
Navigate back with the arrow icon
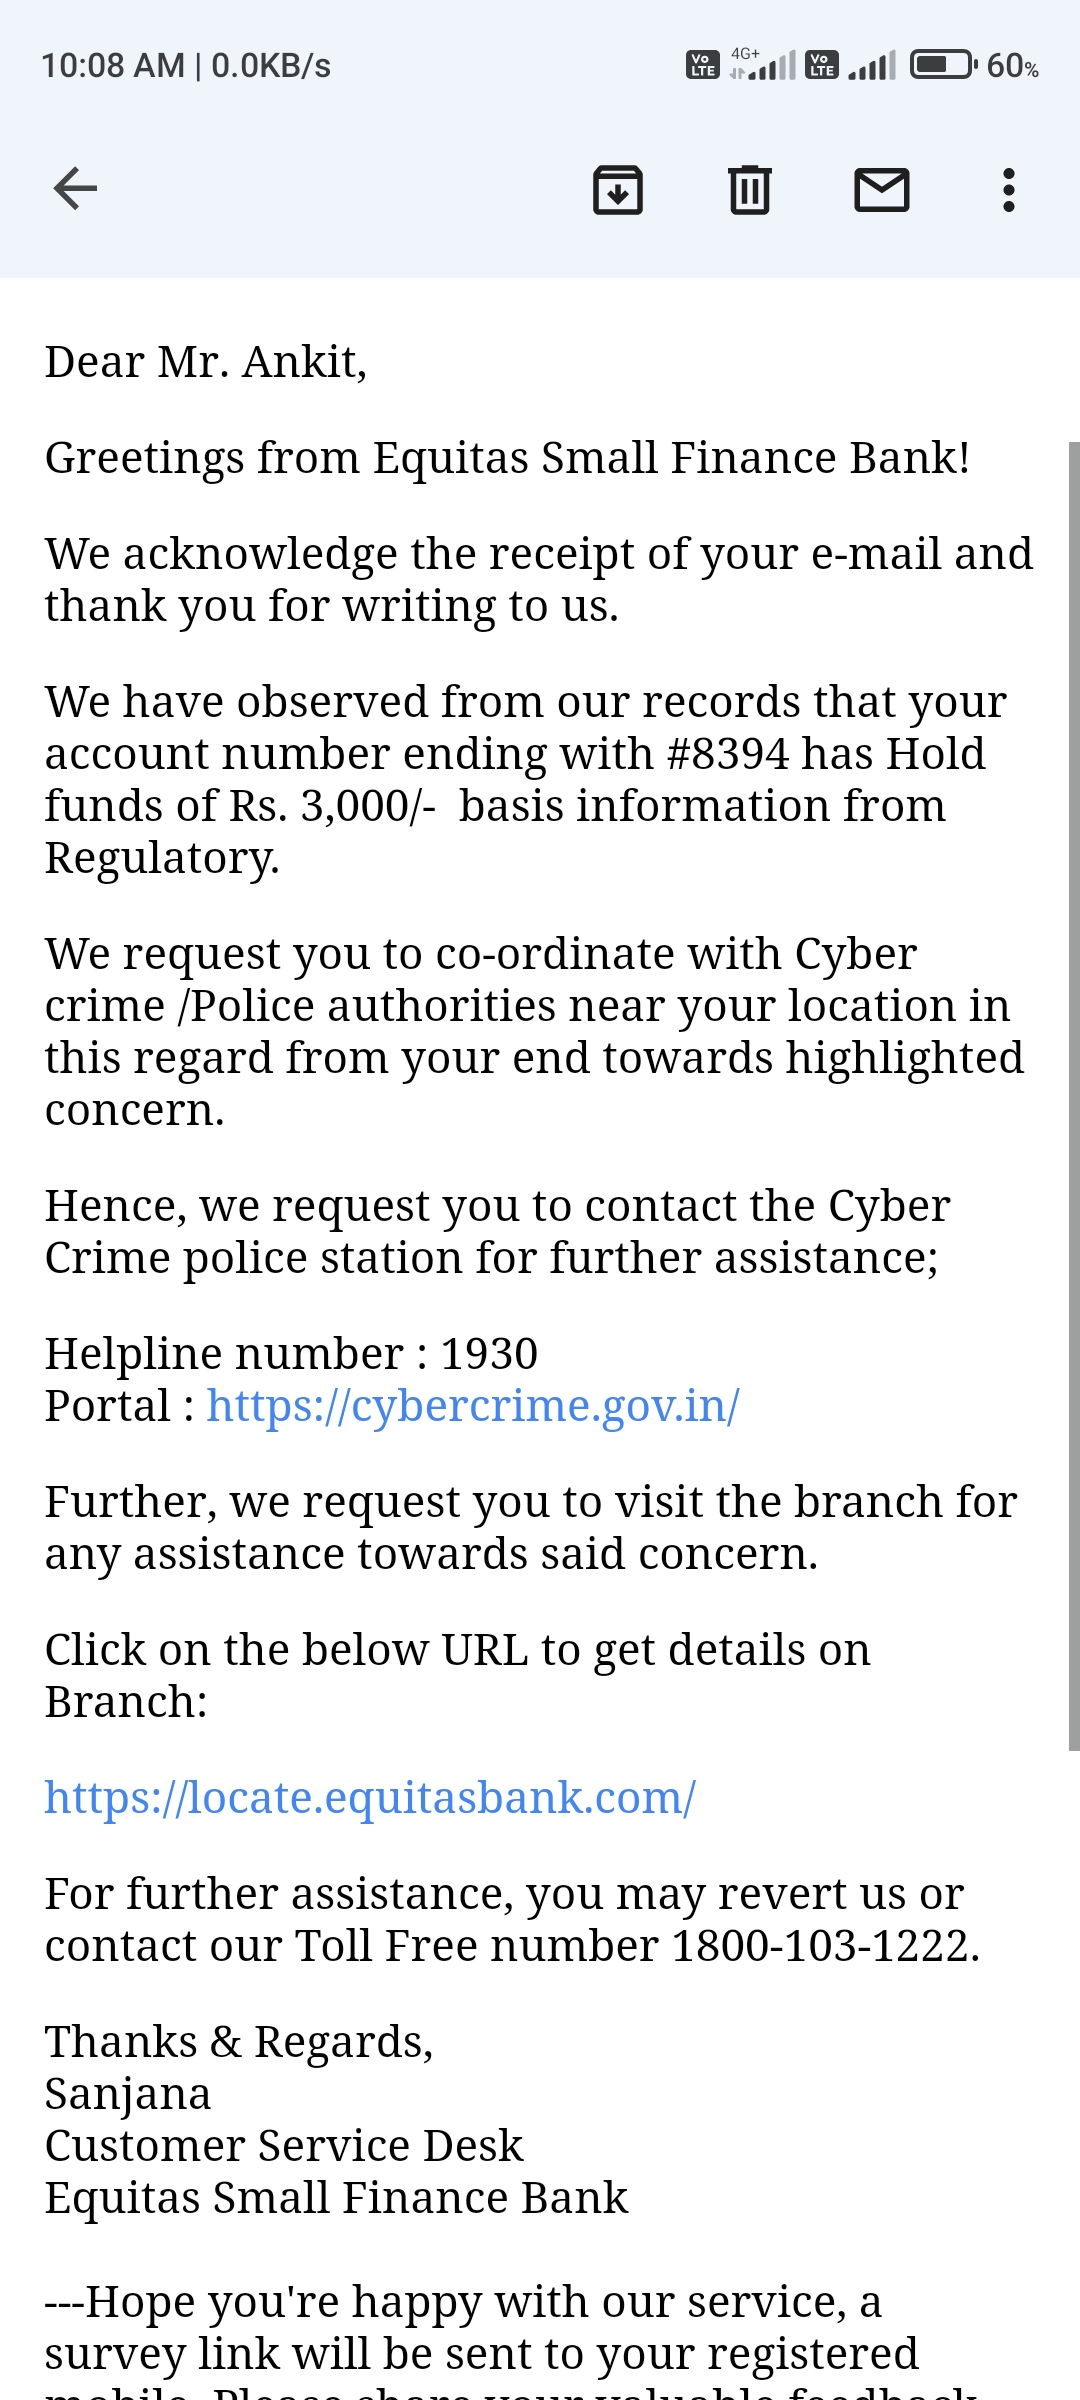click(73, 188)
